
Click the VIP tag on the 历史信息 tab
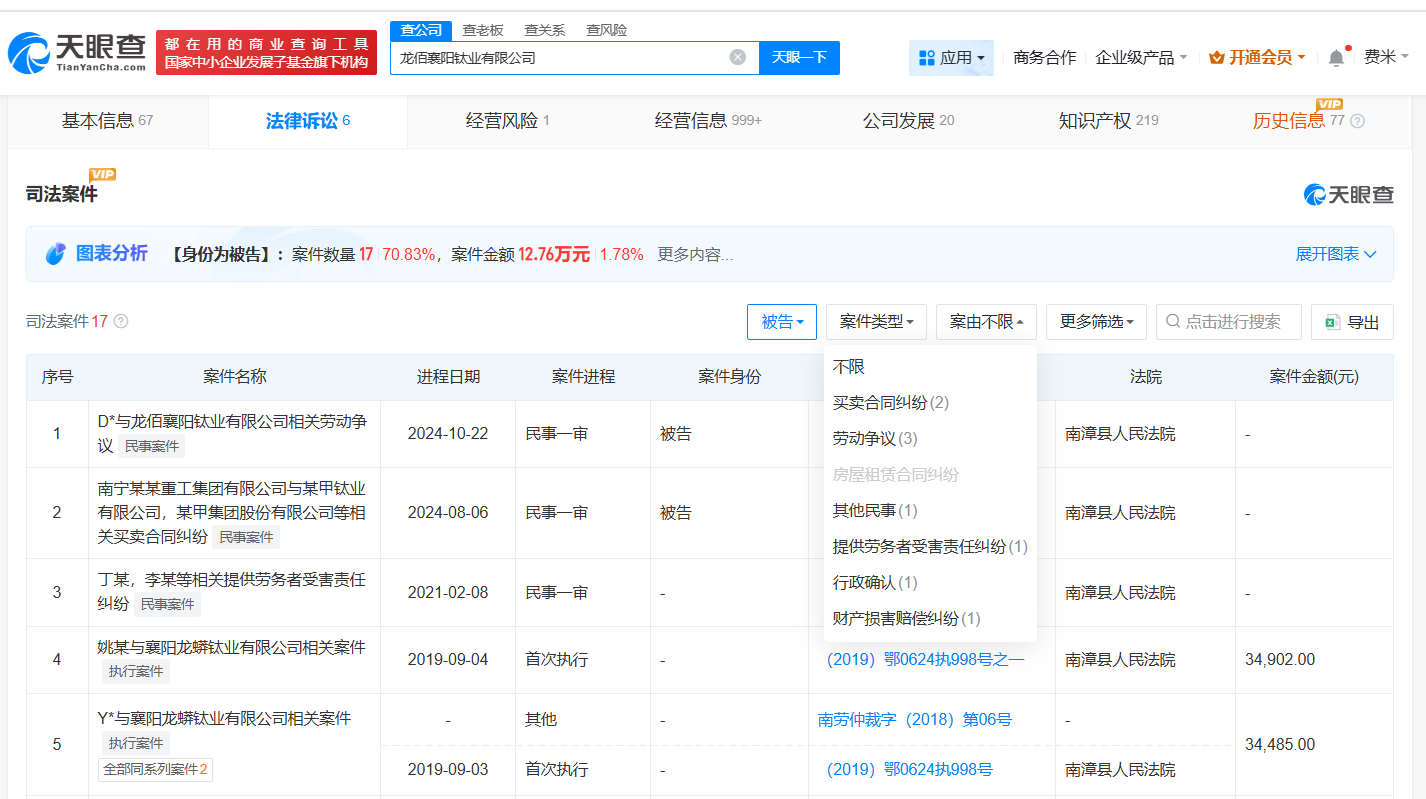point(1330,104)
